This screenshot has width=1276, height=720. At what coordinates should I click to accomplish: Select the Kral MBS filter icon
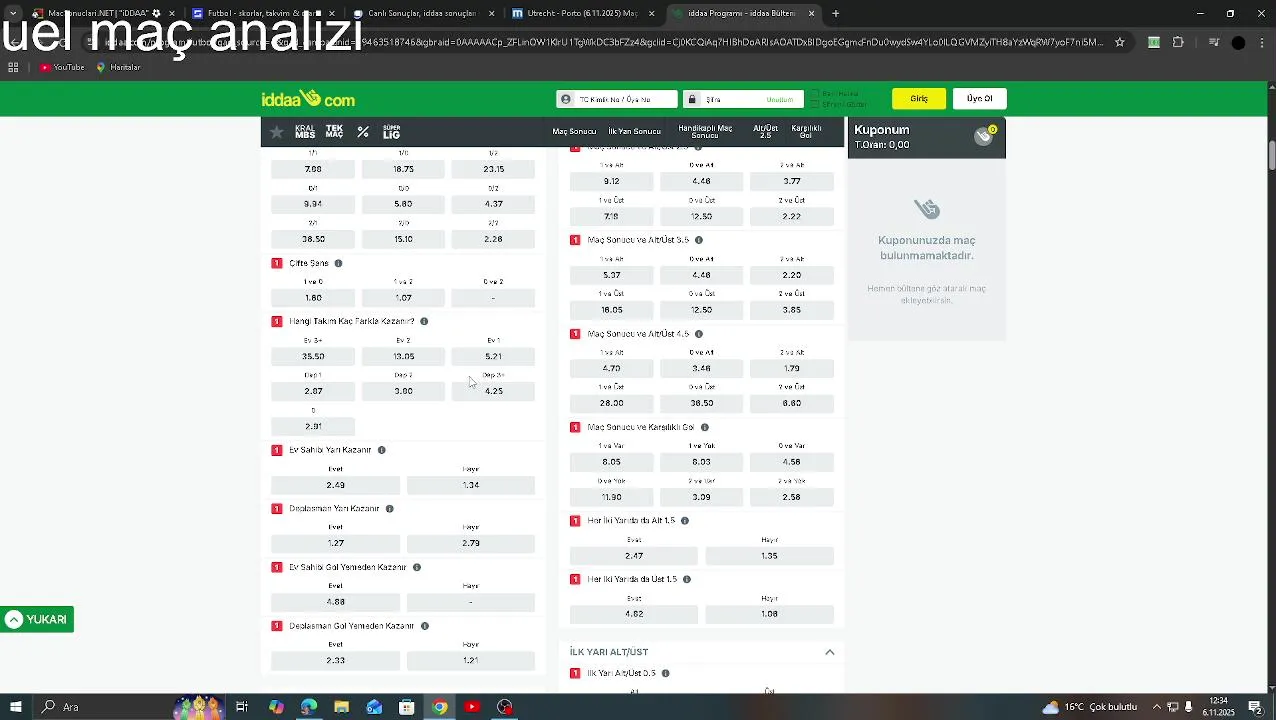305,132
